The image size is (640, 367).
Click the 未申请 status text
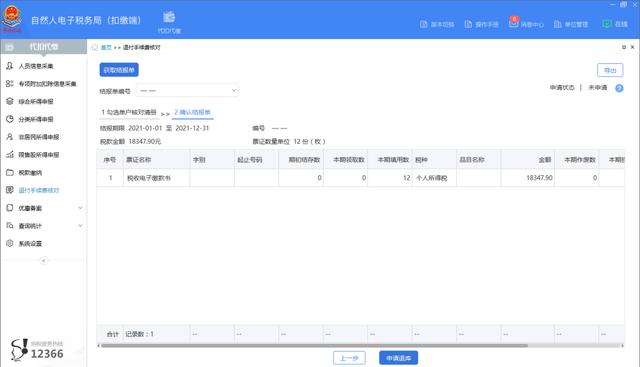pyautogui.click(x=598, y=87)
